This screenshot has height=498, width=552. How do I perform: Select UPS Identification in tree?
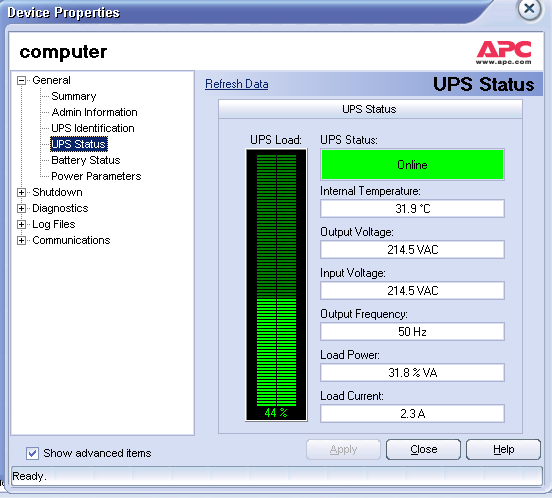tap(93, 128)
